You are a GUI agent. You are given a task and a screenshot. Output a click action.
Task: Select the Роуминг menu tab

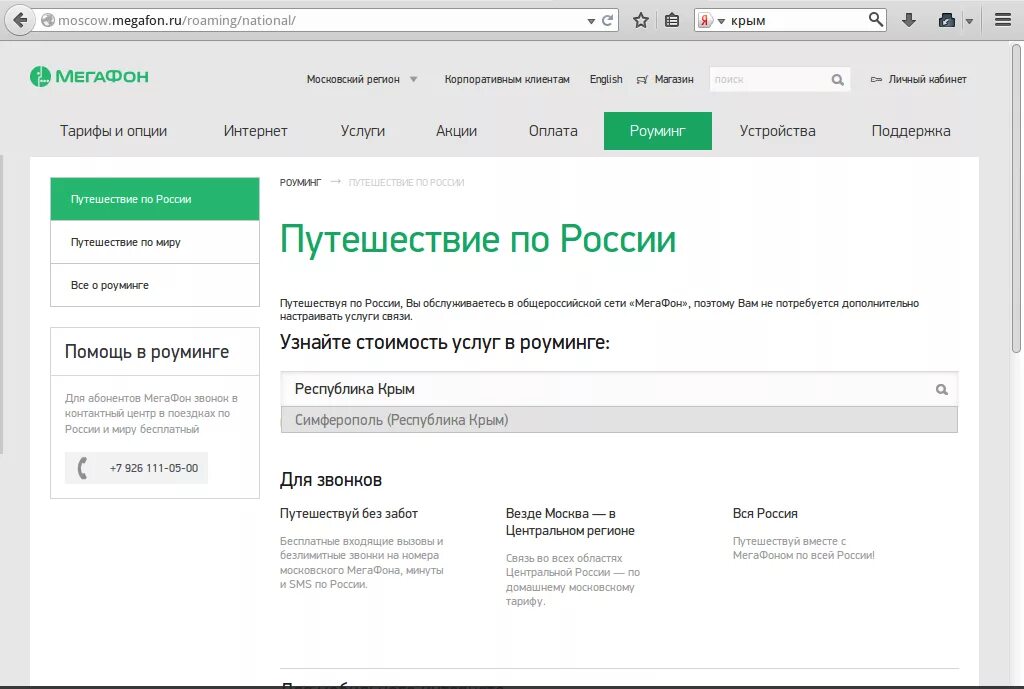tap(658, 131)
